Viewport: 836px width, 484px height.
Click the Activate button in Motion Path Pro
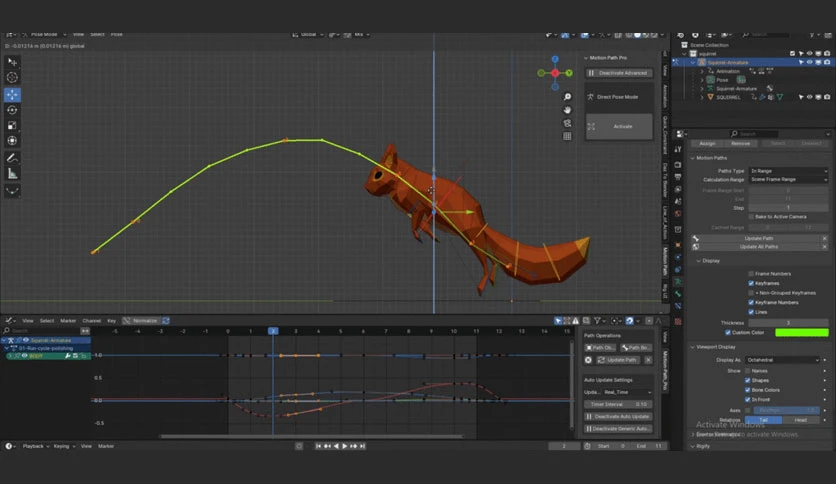619,126
